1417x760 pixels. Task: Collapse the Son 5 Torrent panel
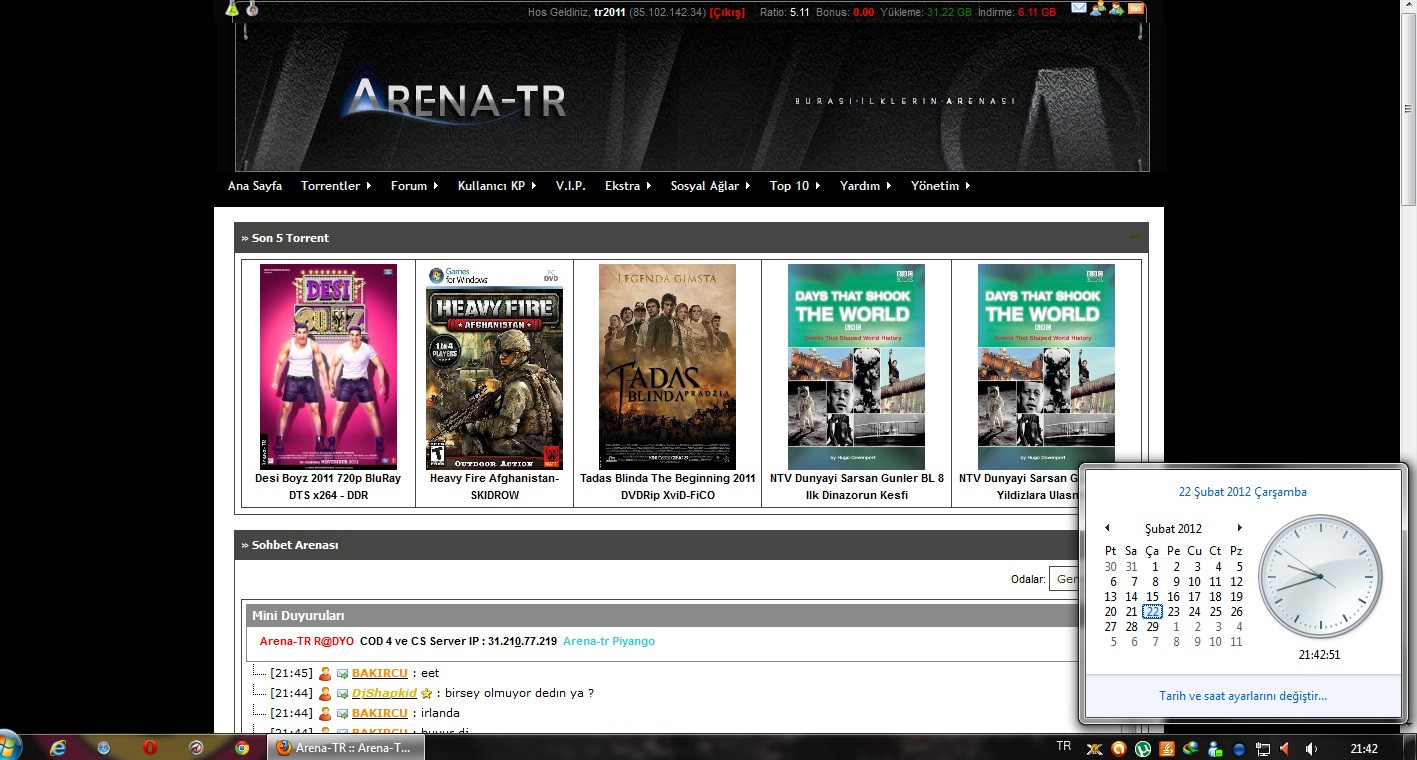[x=1135, y=237]
